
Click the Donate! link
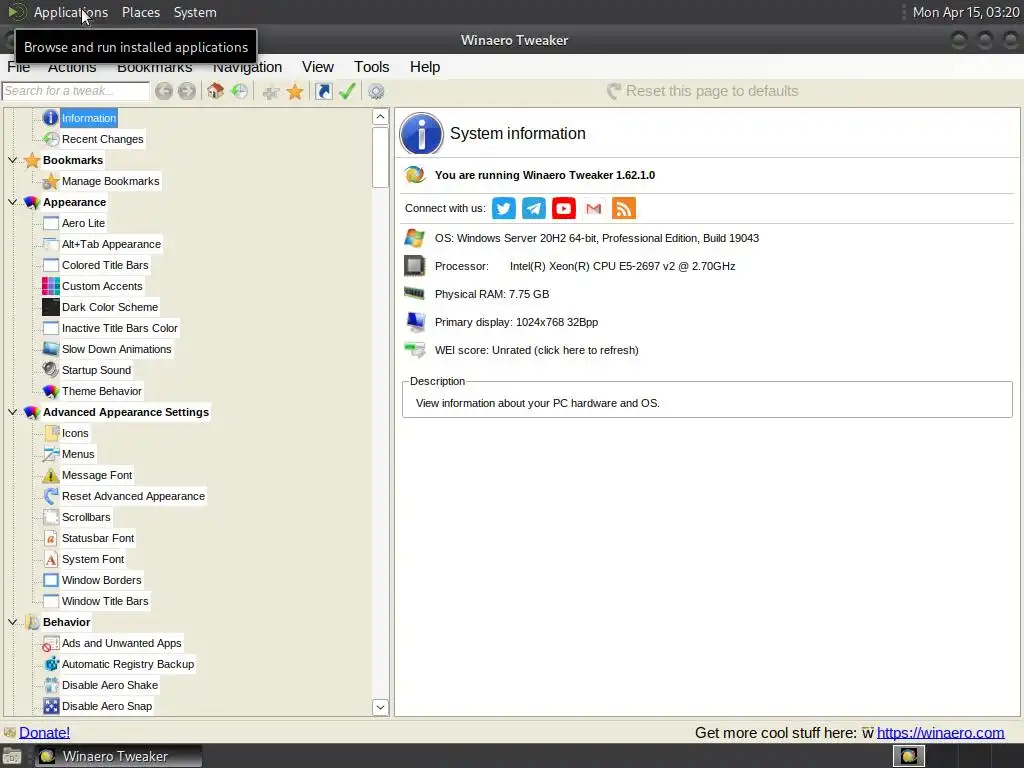pos(44,733)
